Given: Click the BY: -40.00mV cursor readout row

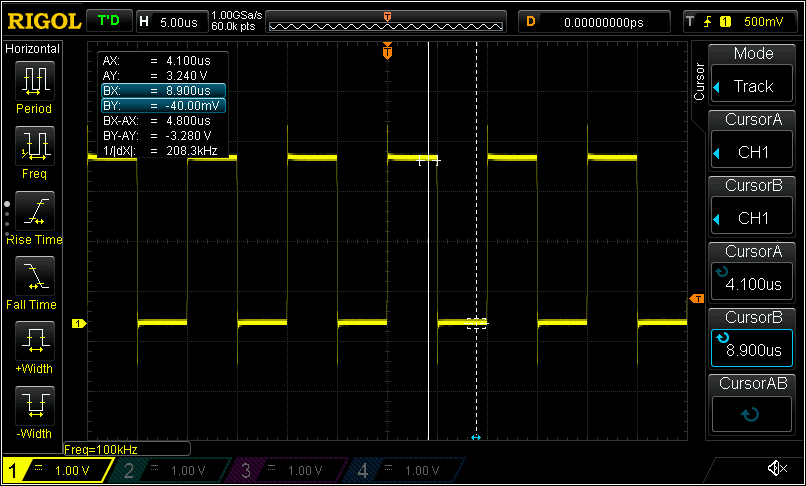Looking at the screenshot, I should (x=163, y=105).
